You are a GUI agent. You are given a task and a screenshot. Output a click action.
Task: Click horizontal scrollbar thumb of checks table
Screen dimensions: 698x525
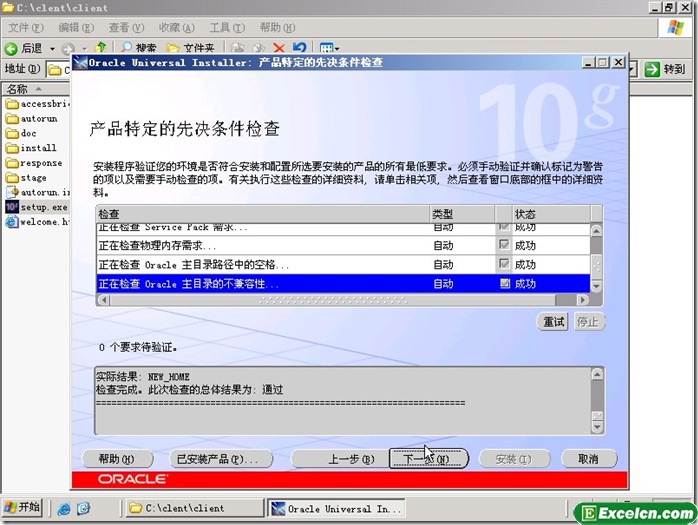coord(333,300)
